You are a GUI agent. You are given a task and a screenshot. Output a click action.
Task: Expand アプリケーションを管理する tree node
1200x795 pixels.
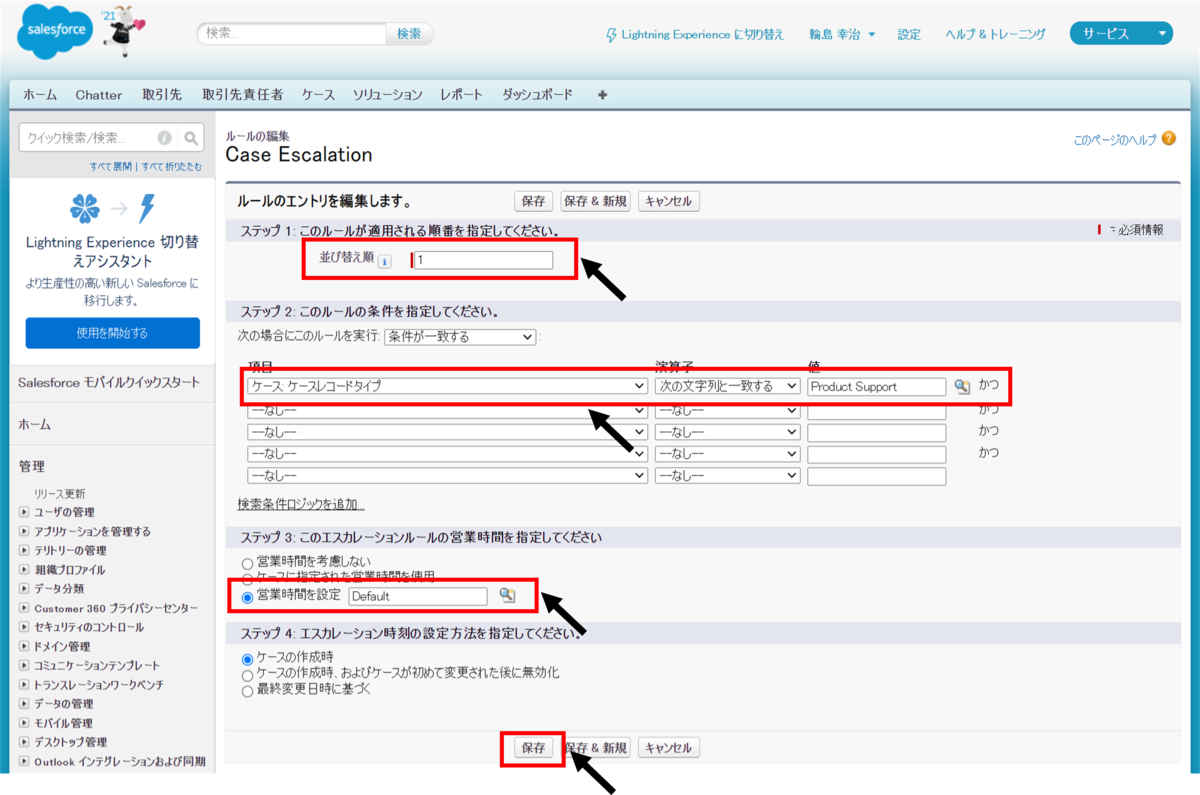click(x=24, y=531)
